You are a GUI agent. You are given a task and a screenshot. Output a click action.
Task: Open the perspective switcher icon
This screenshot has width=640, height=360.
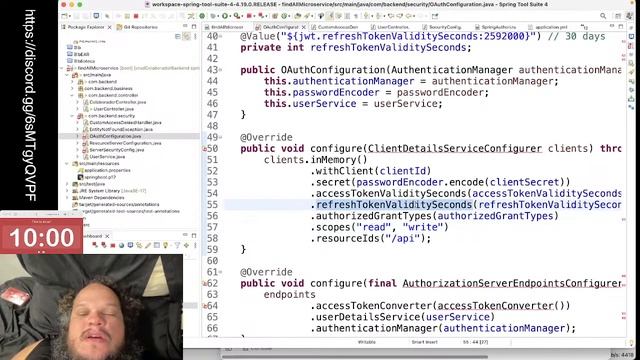(618, 16)
